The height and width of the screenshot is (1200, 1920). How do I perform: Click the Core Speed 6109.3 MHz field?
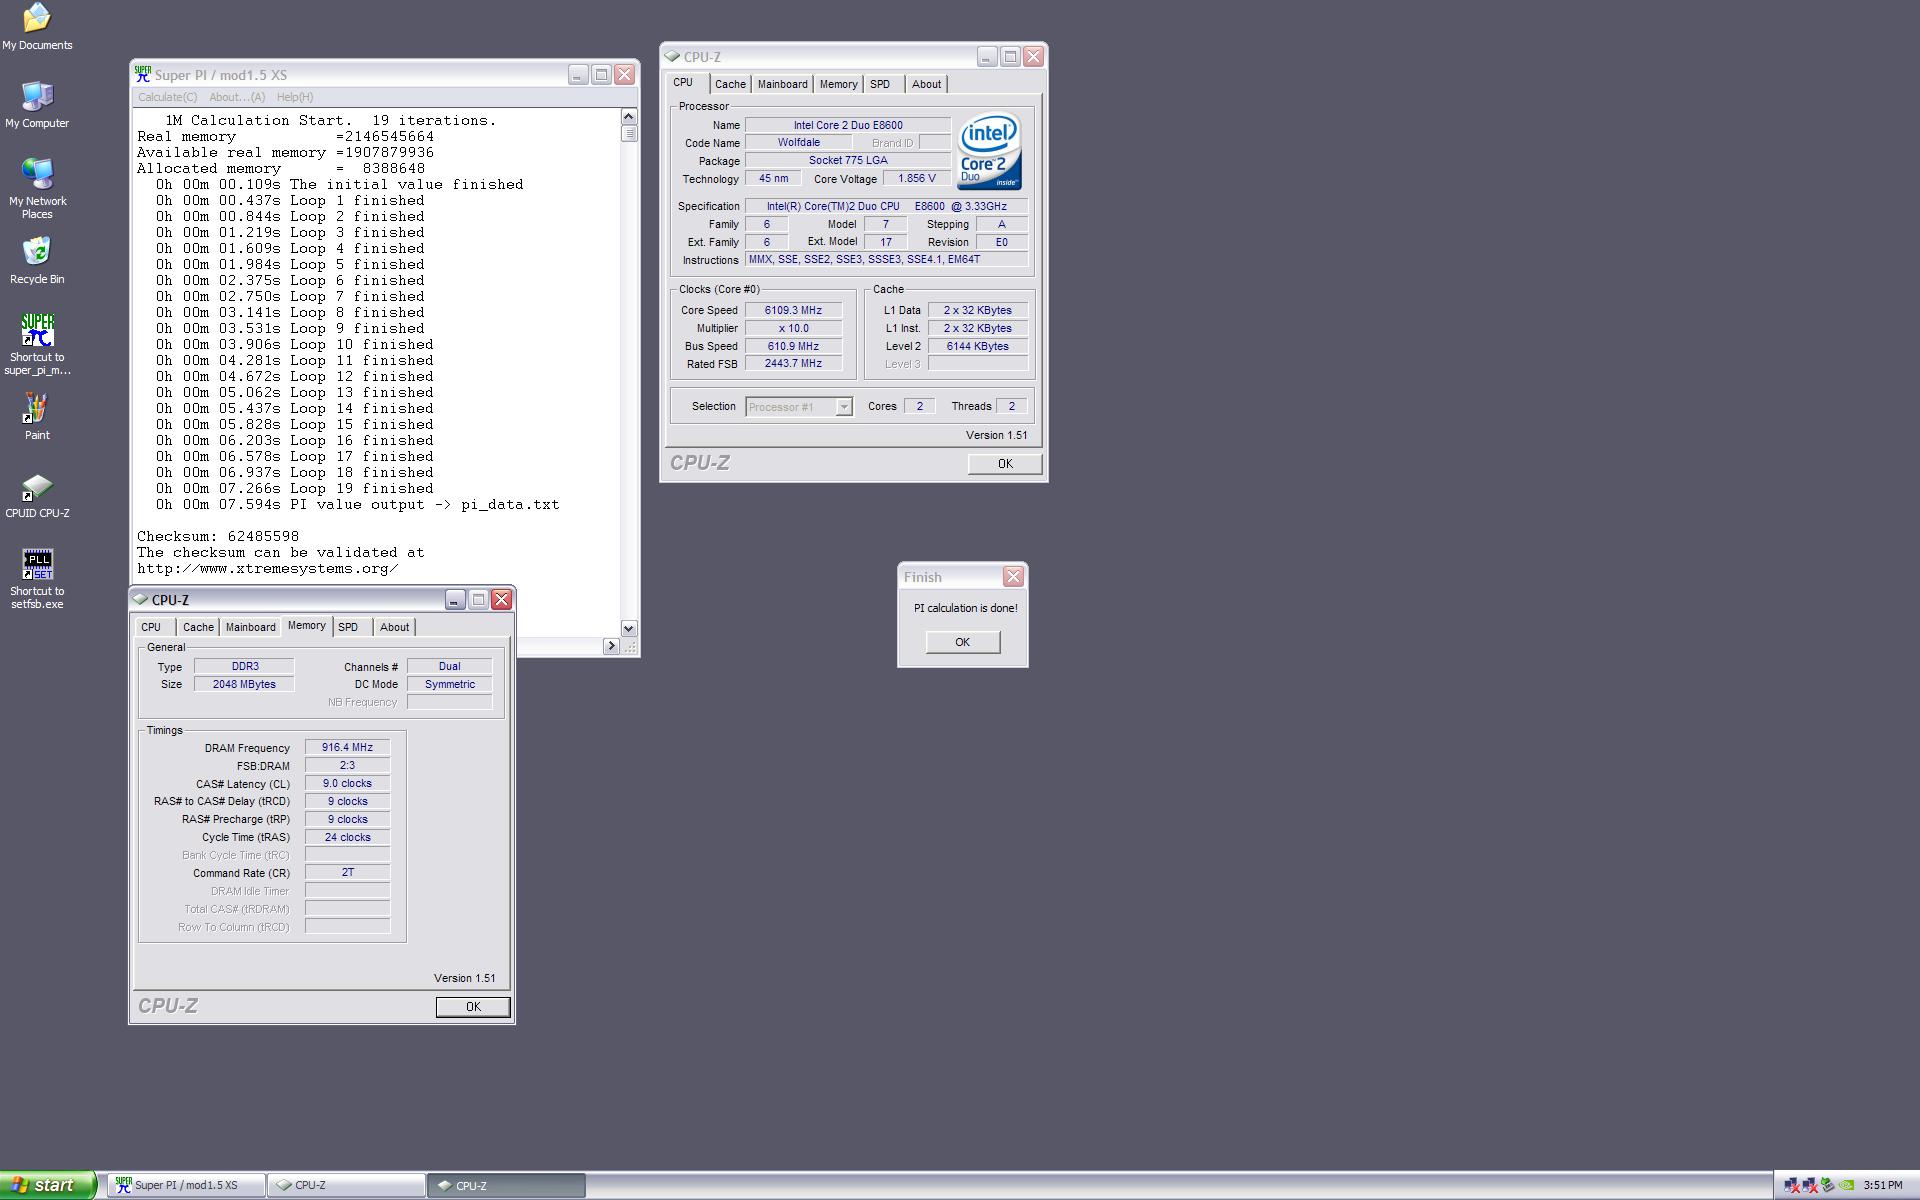793,310
